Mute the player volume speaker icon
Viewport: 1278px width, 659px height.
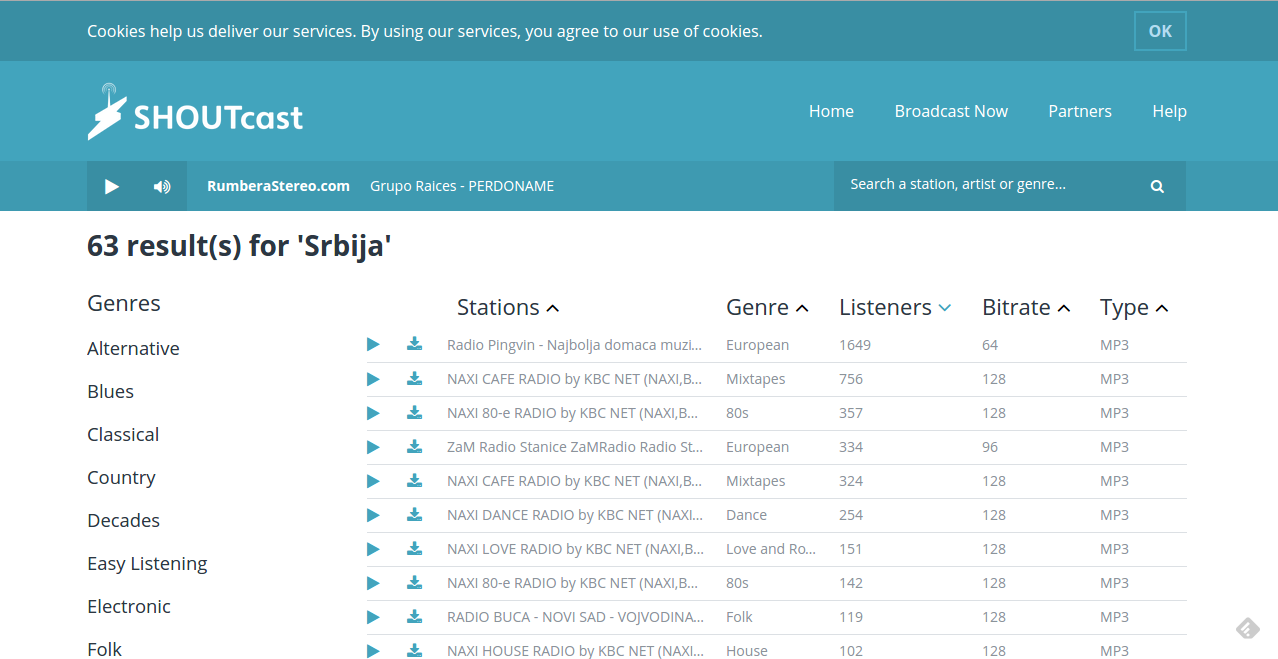pos(161,186)
